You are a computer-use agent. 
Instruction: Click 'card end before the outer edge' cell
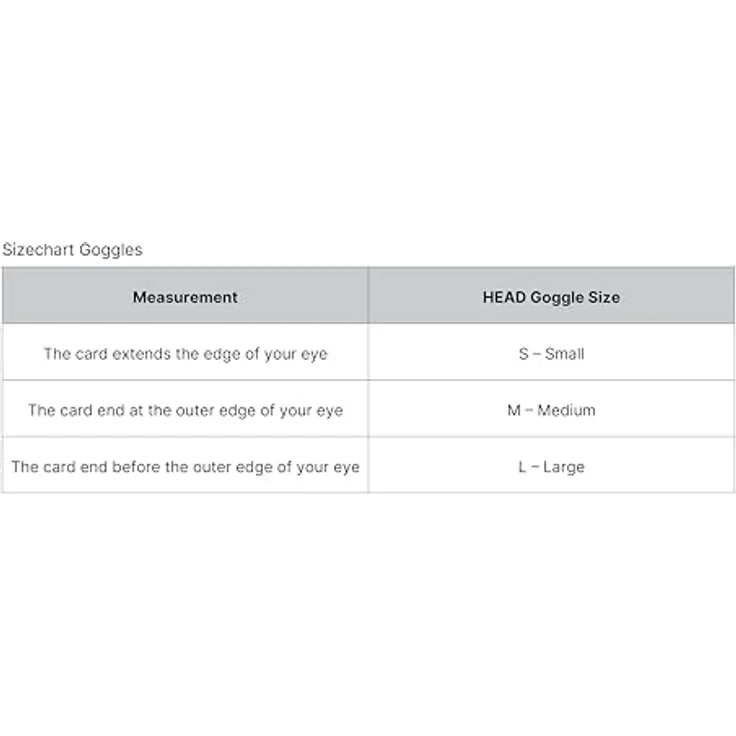(185, 466)
